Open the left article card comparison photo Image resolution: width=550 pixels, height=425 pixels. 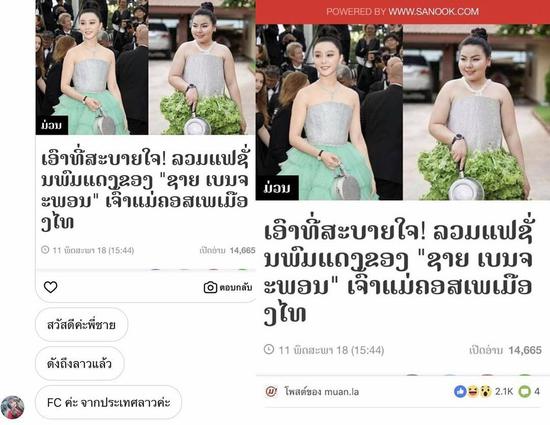tap(145, 67)
